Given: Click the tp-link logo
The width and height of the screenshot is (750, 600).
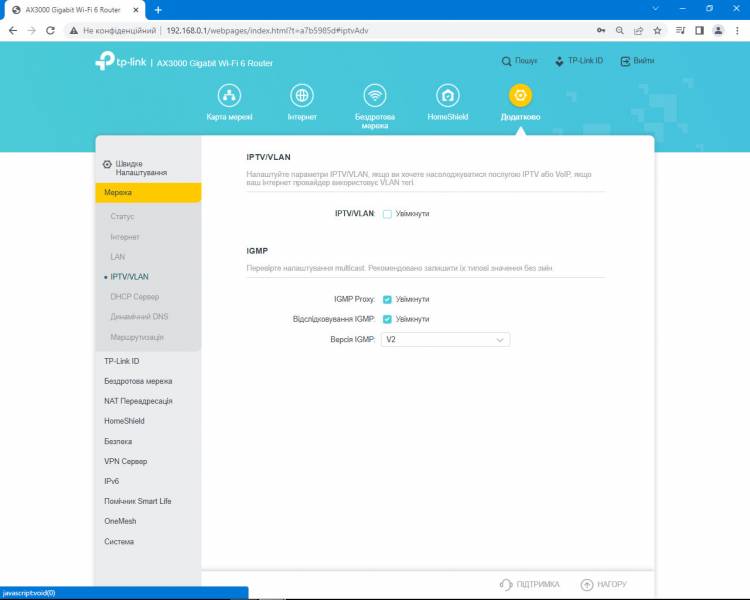Looking at the screenshot, I should 121,61.
